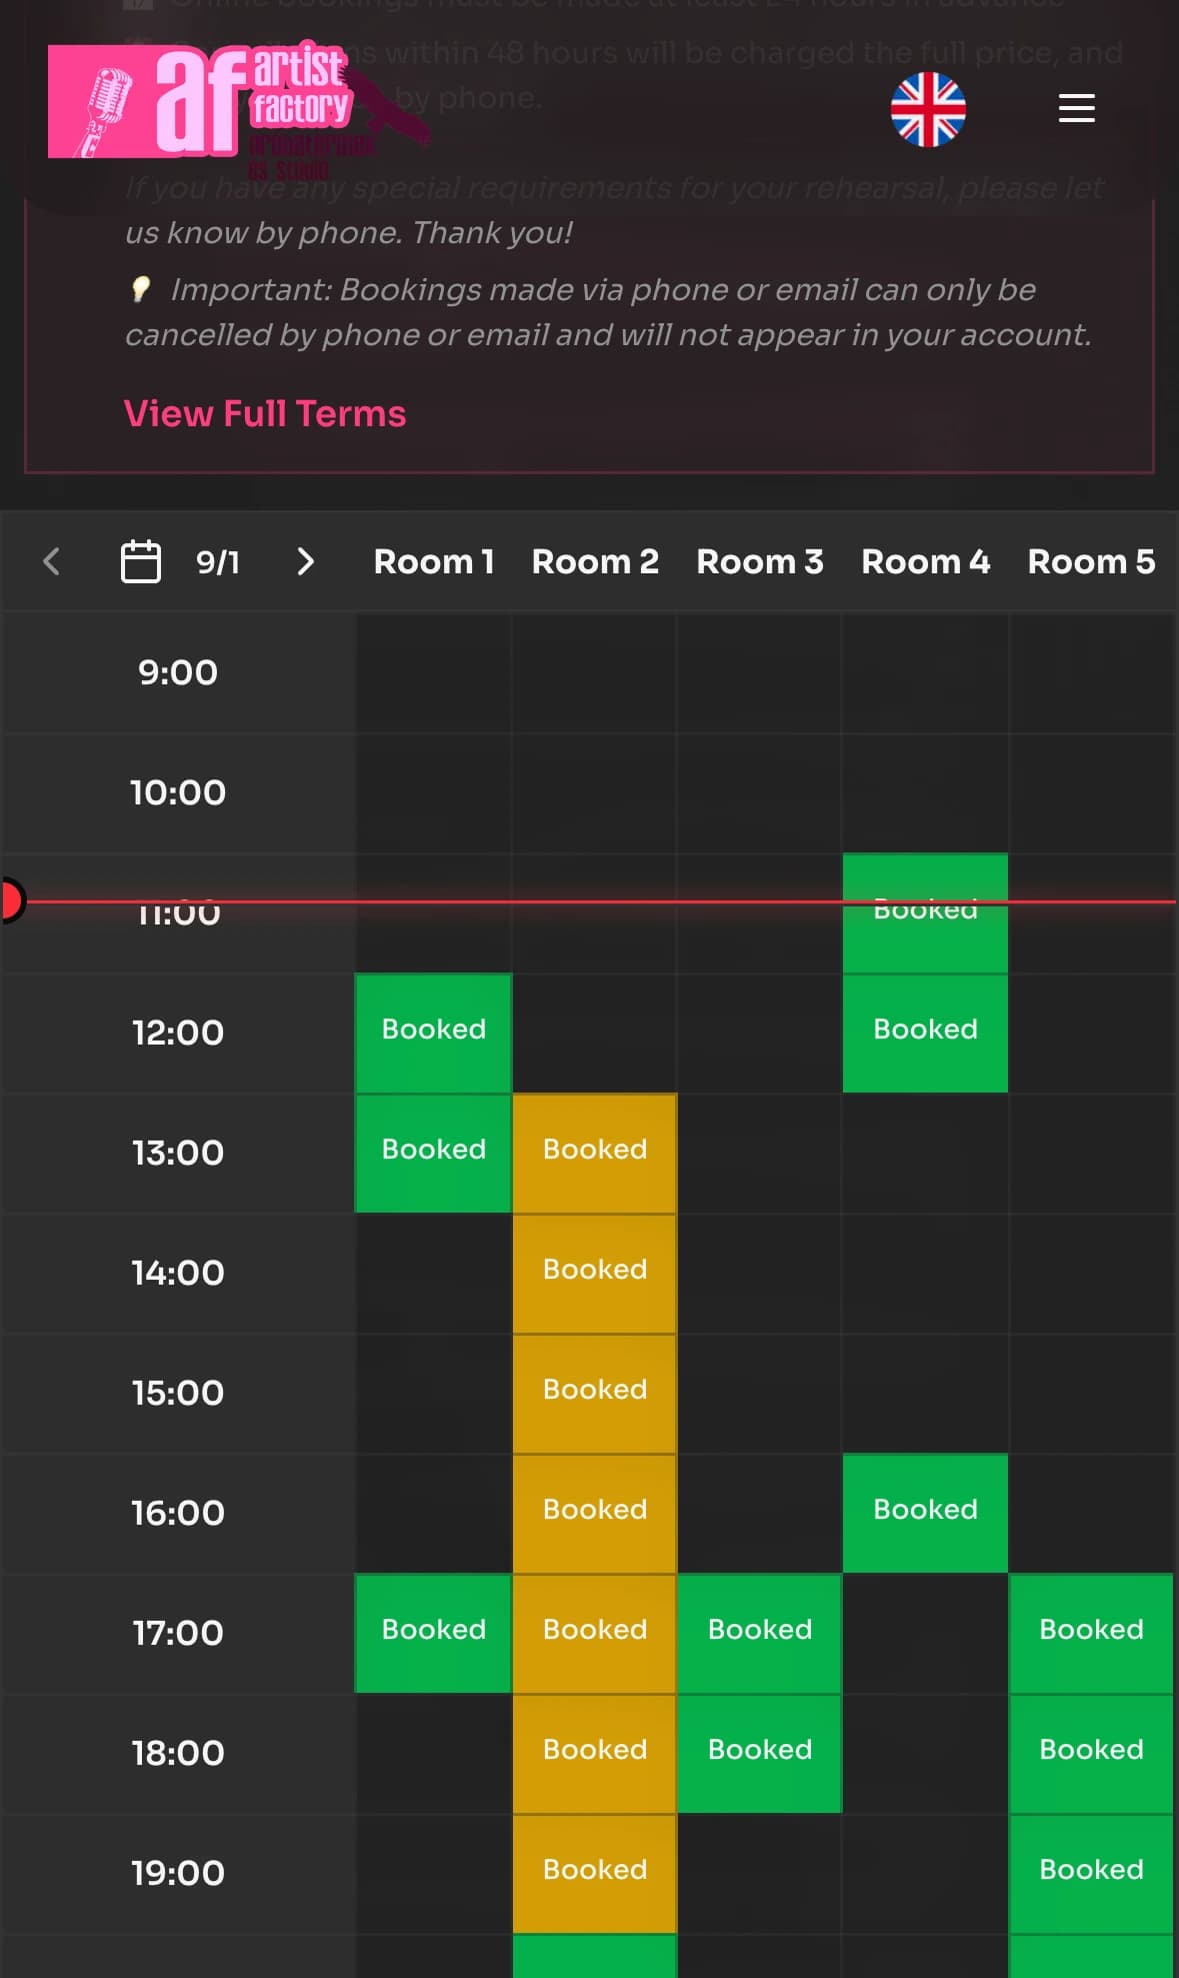The image size is (1179, 1978).
Task: Select empty 9:00 slot in Room 1
Action: tap(433, 673)
